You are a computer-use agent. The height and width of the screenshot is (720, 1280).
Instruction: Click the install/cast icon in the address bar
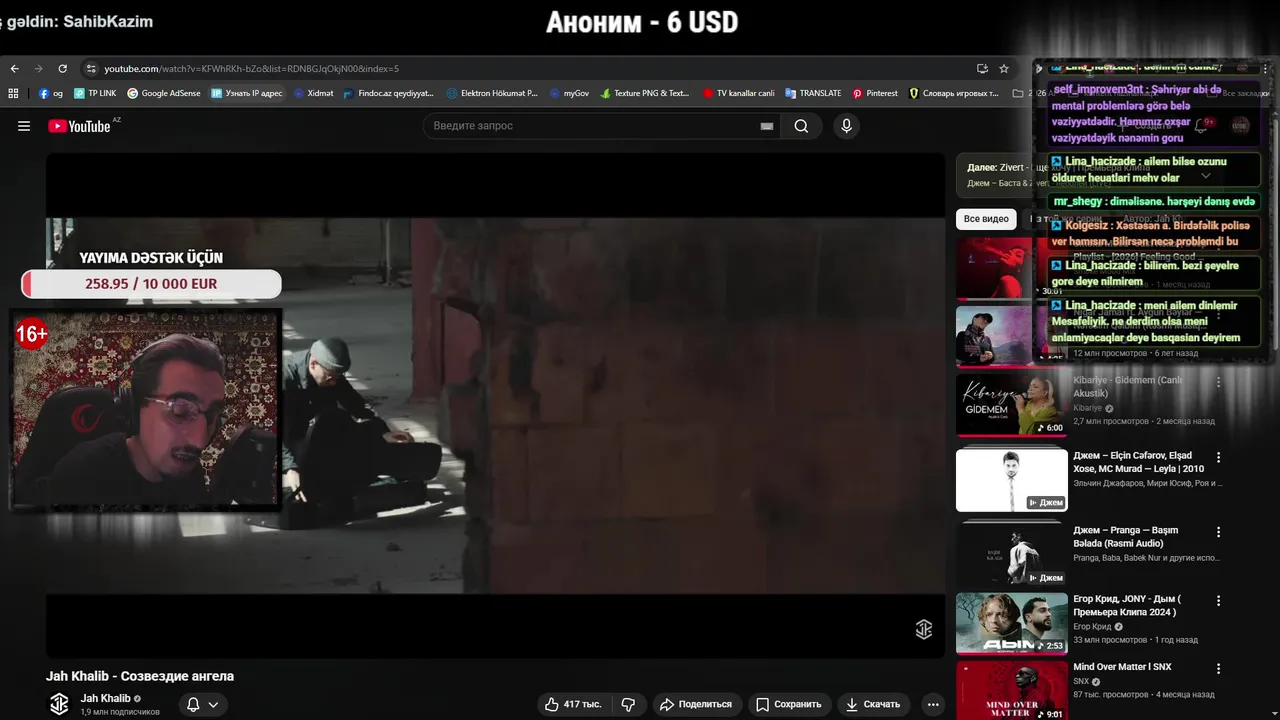pos(982,69)
